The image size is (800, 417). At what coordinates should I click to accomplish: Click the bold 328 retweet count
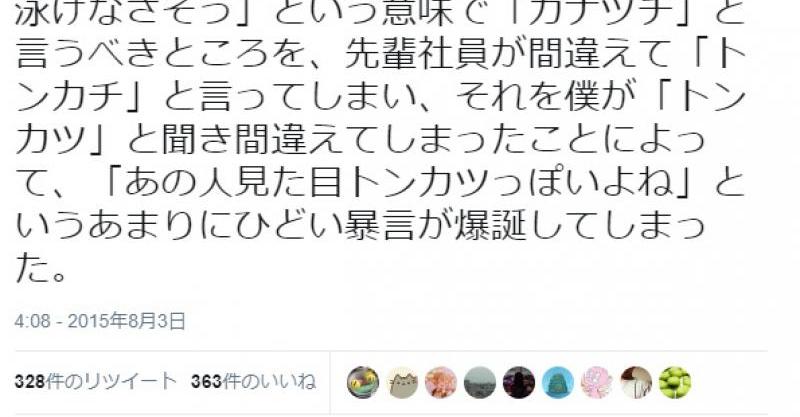(x=30, y=382)
